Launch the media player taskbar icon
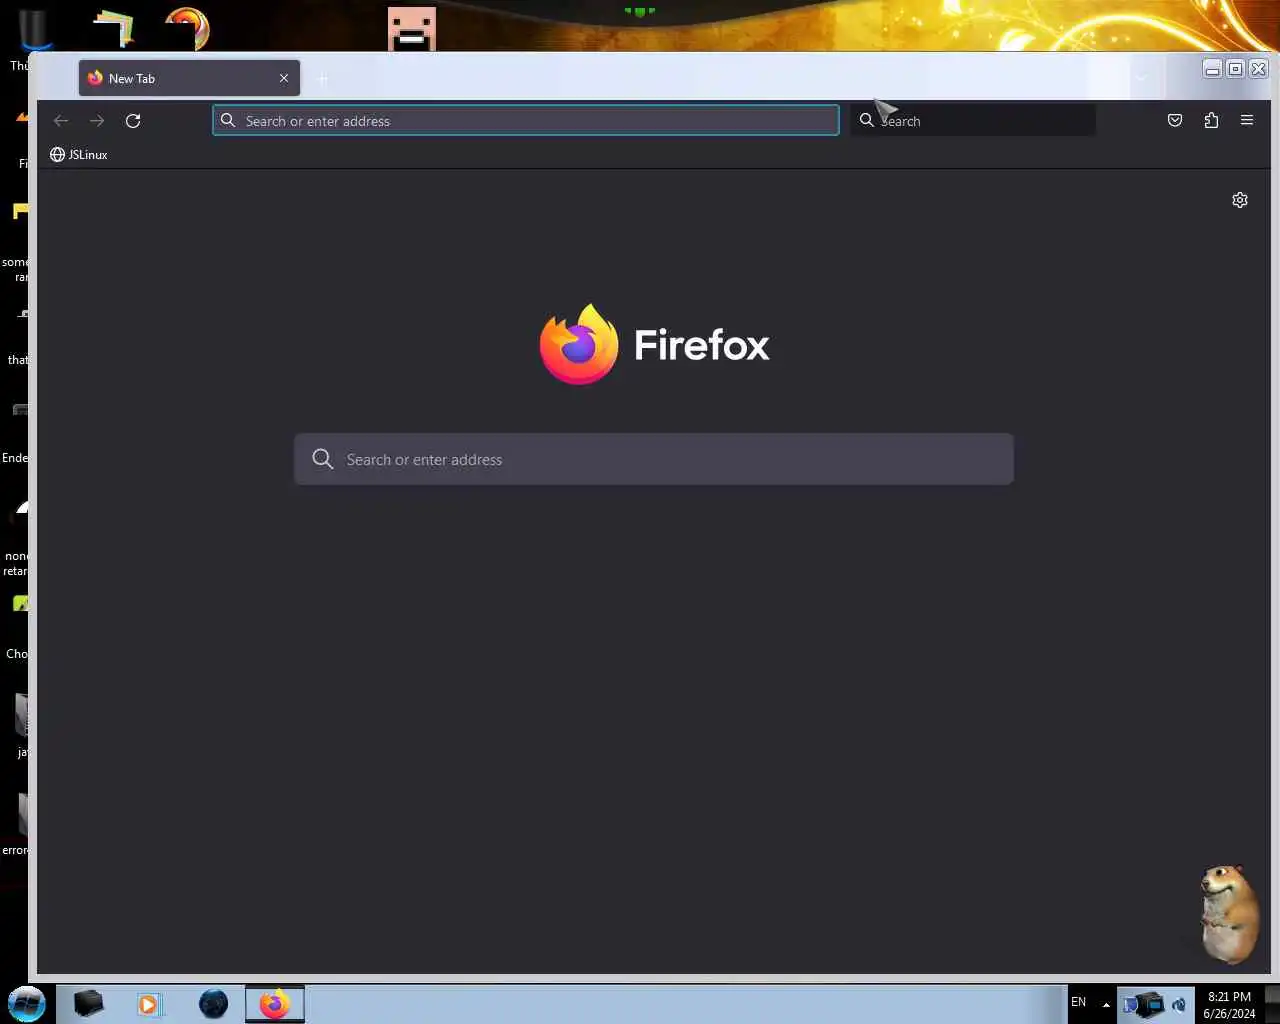The width and height of the screenshot is (1280, 1024). (149, 1004)
